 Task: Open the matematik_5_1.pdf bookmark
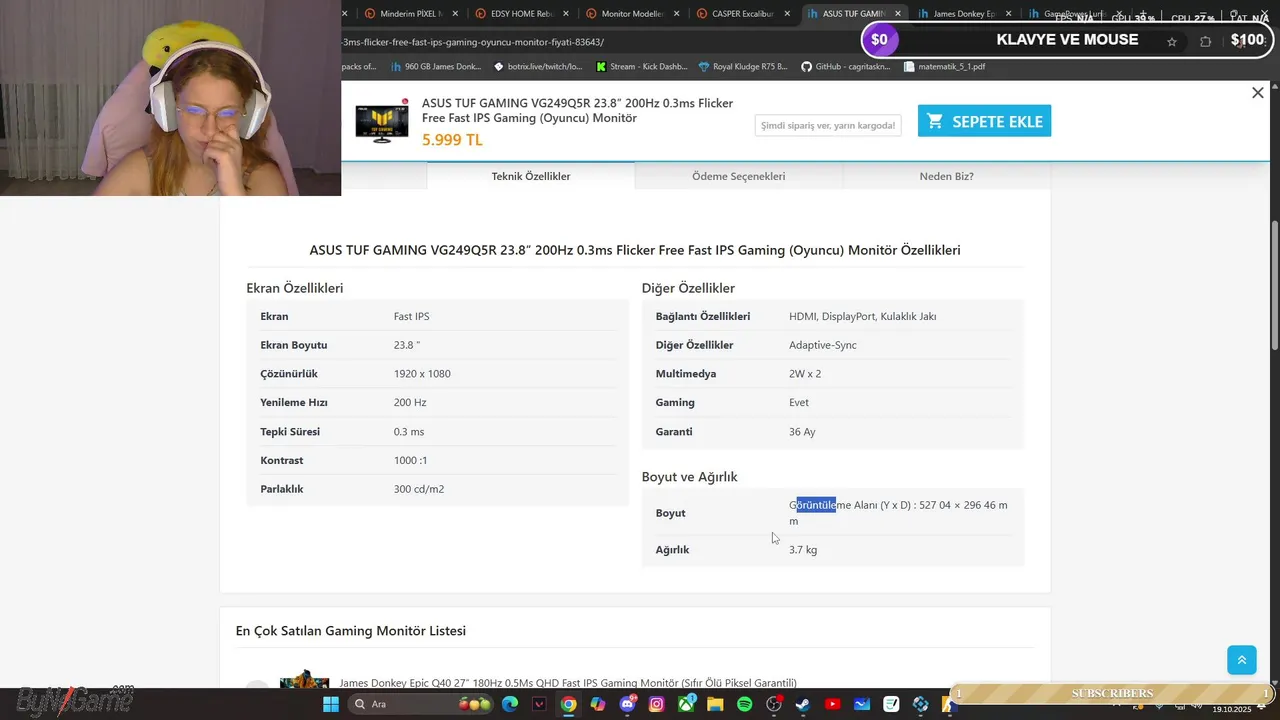coord(944,67)
